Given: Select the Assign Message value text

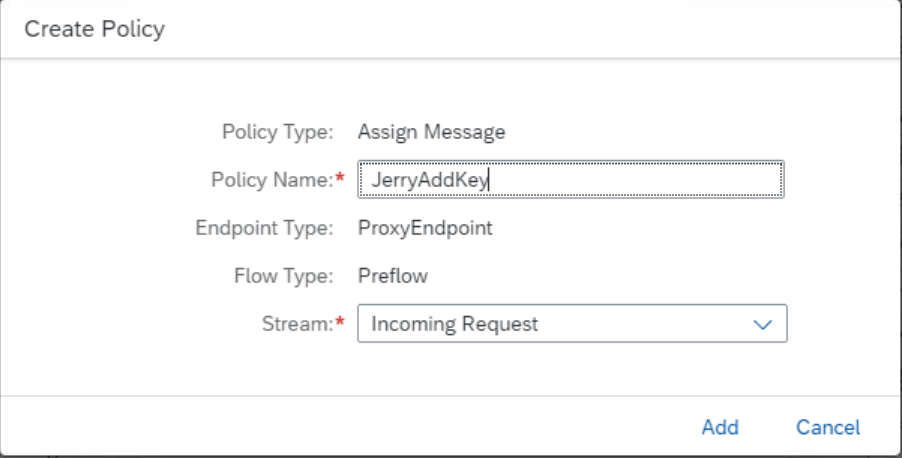Looking at the screenshot, I should pos(432,131).
